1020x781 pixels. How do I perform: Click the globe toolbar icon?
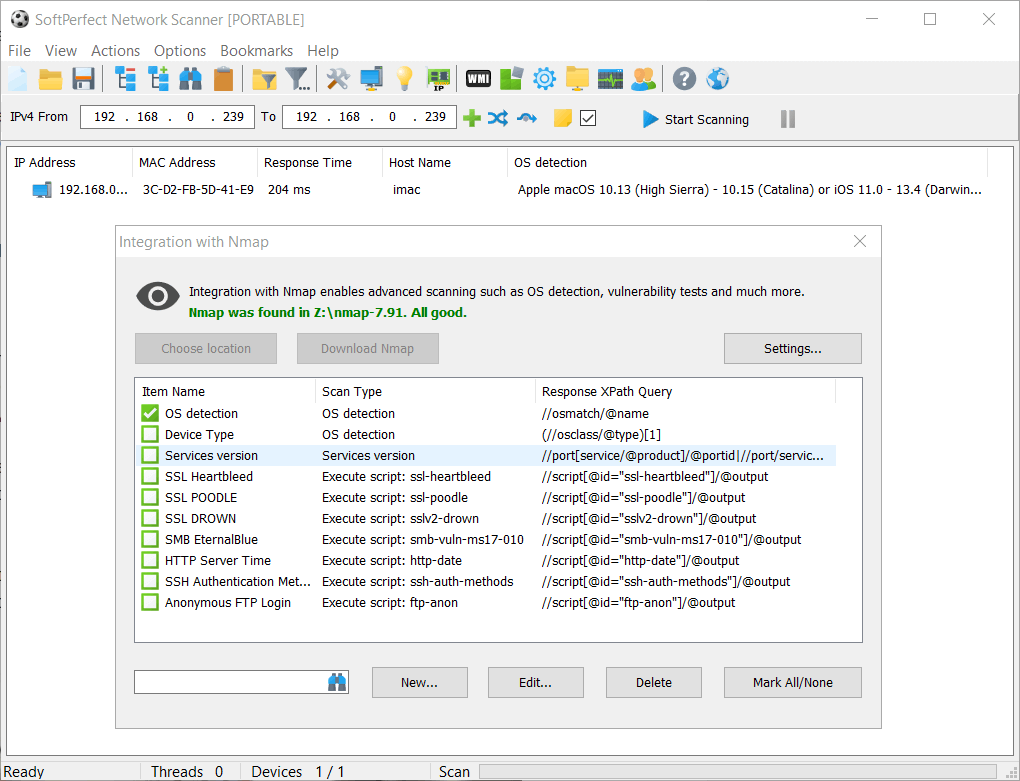point(718,79)
